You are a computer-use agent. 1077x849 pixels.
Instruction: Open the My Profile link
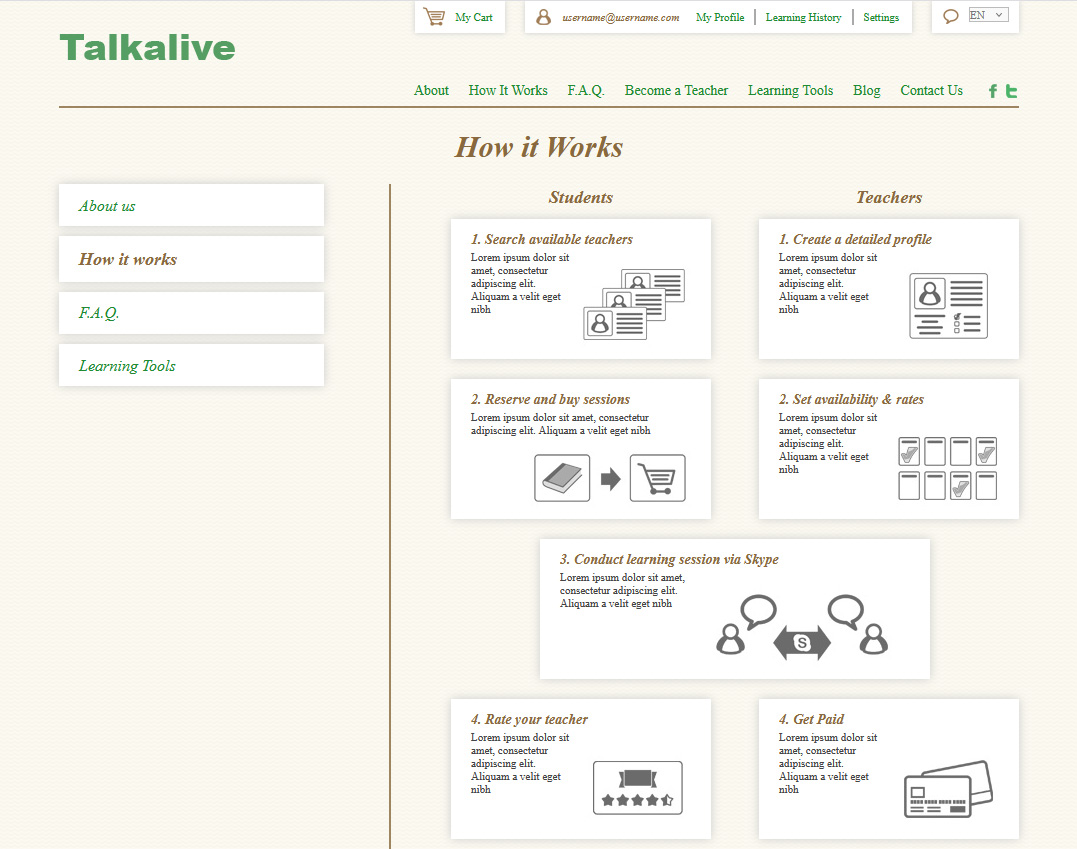719,17
